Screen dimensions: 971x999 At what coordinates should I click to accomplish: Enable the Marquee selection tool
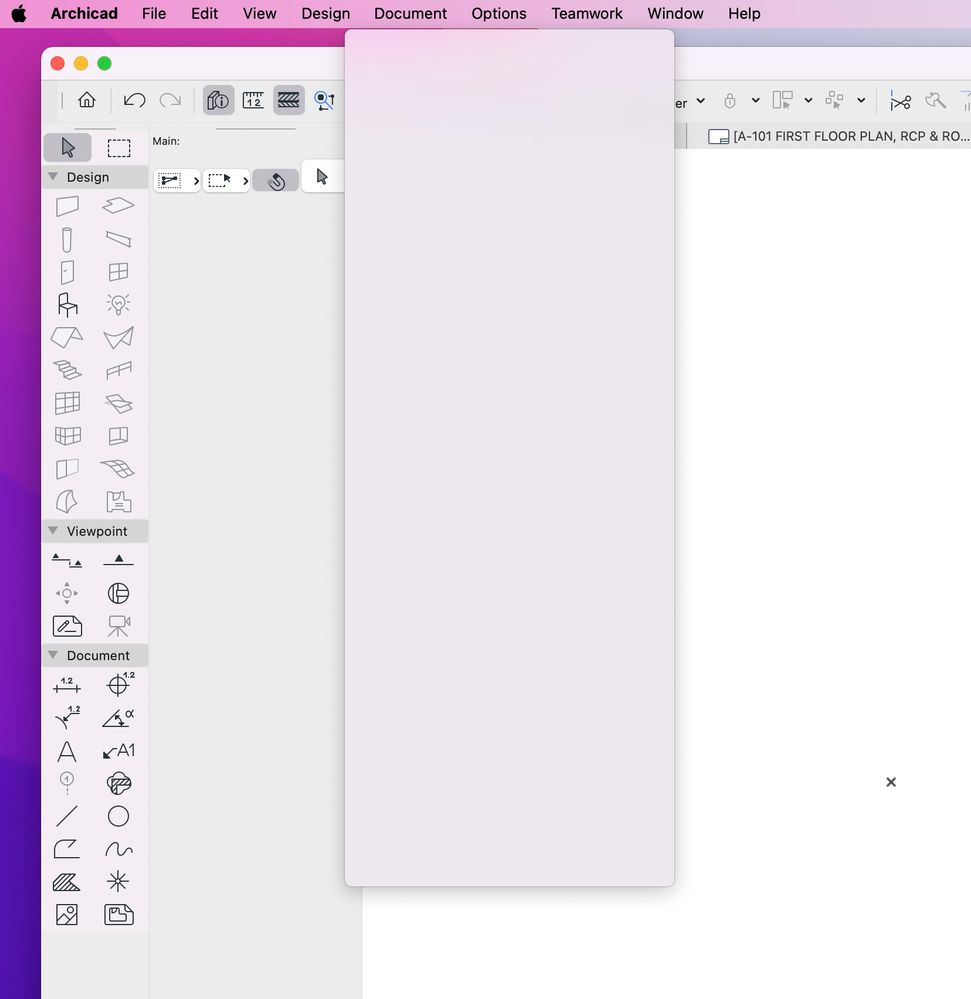(x=119, y=147)
